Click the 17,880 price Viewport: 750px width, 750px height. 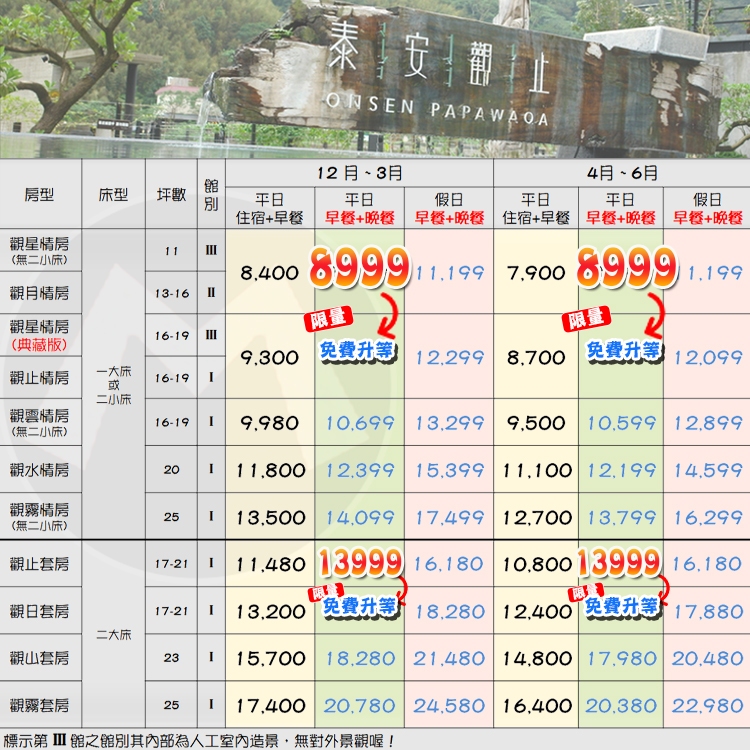click(x=708, y=611)
